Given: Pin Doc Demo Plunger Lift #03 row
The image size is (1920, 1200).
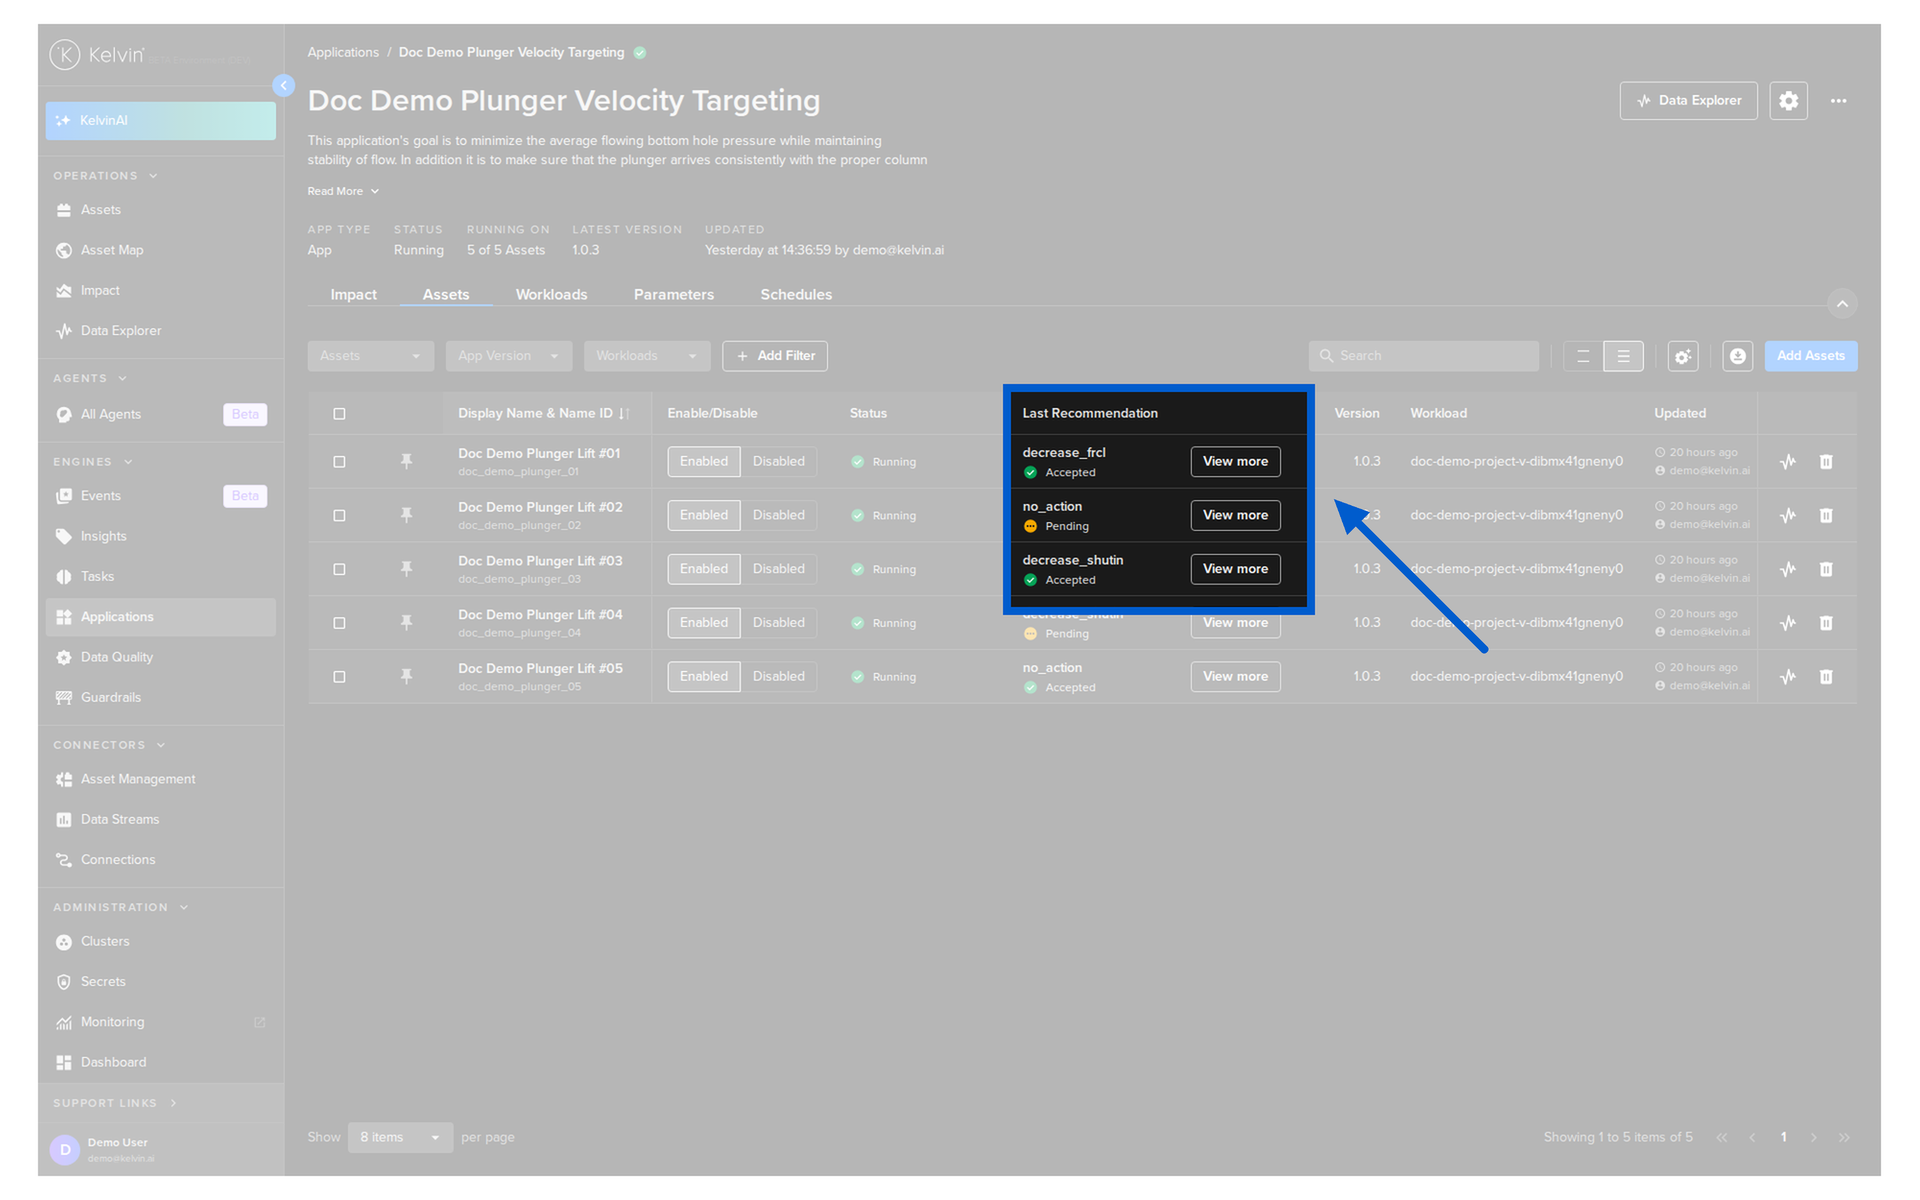Looking at the screenshot, I should [406, 569].
